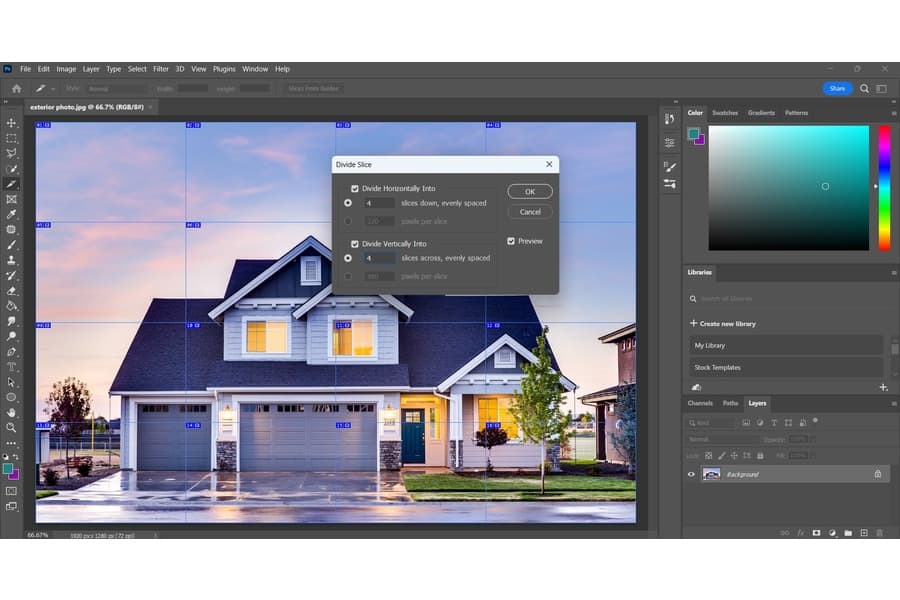Open the Brushes panel icon
900x600 pixels.
(669, 167)
